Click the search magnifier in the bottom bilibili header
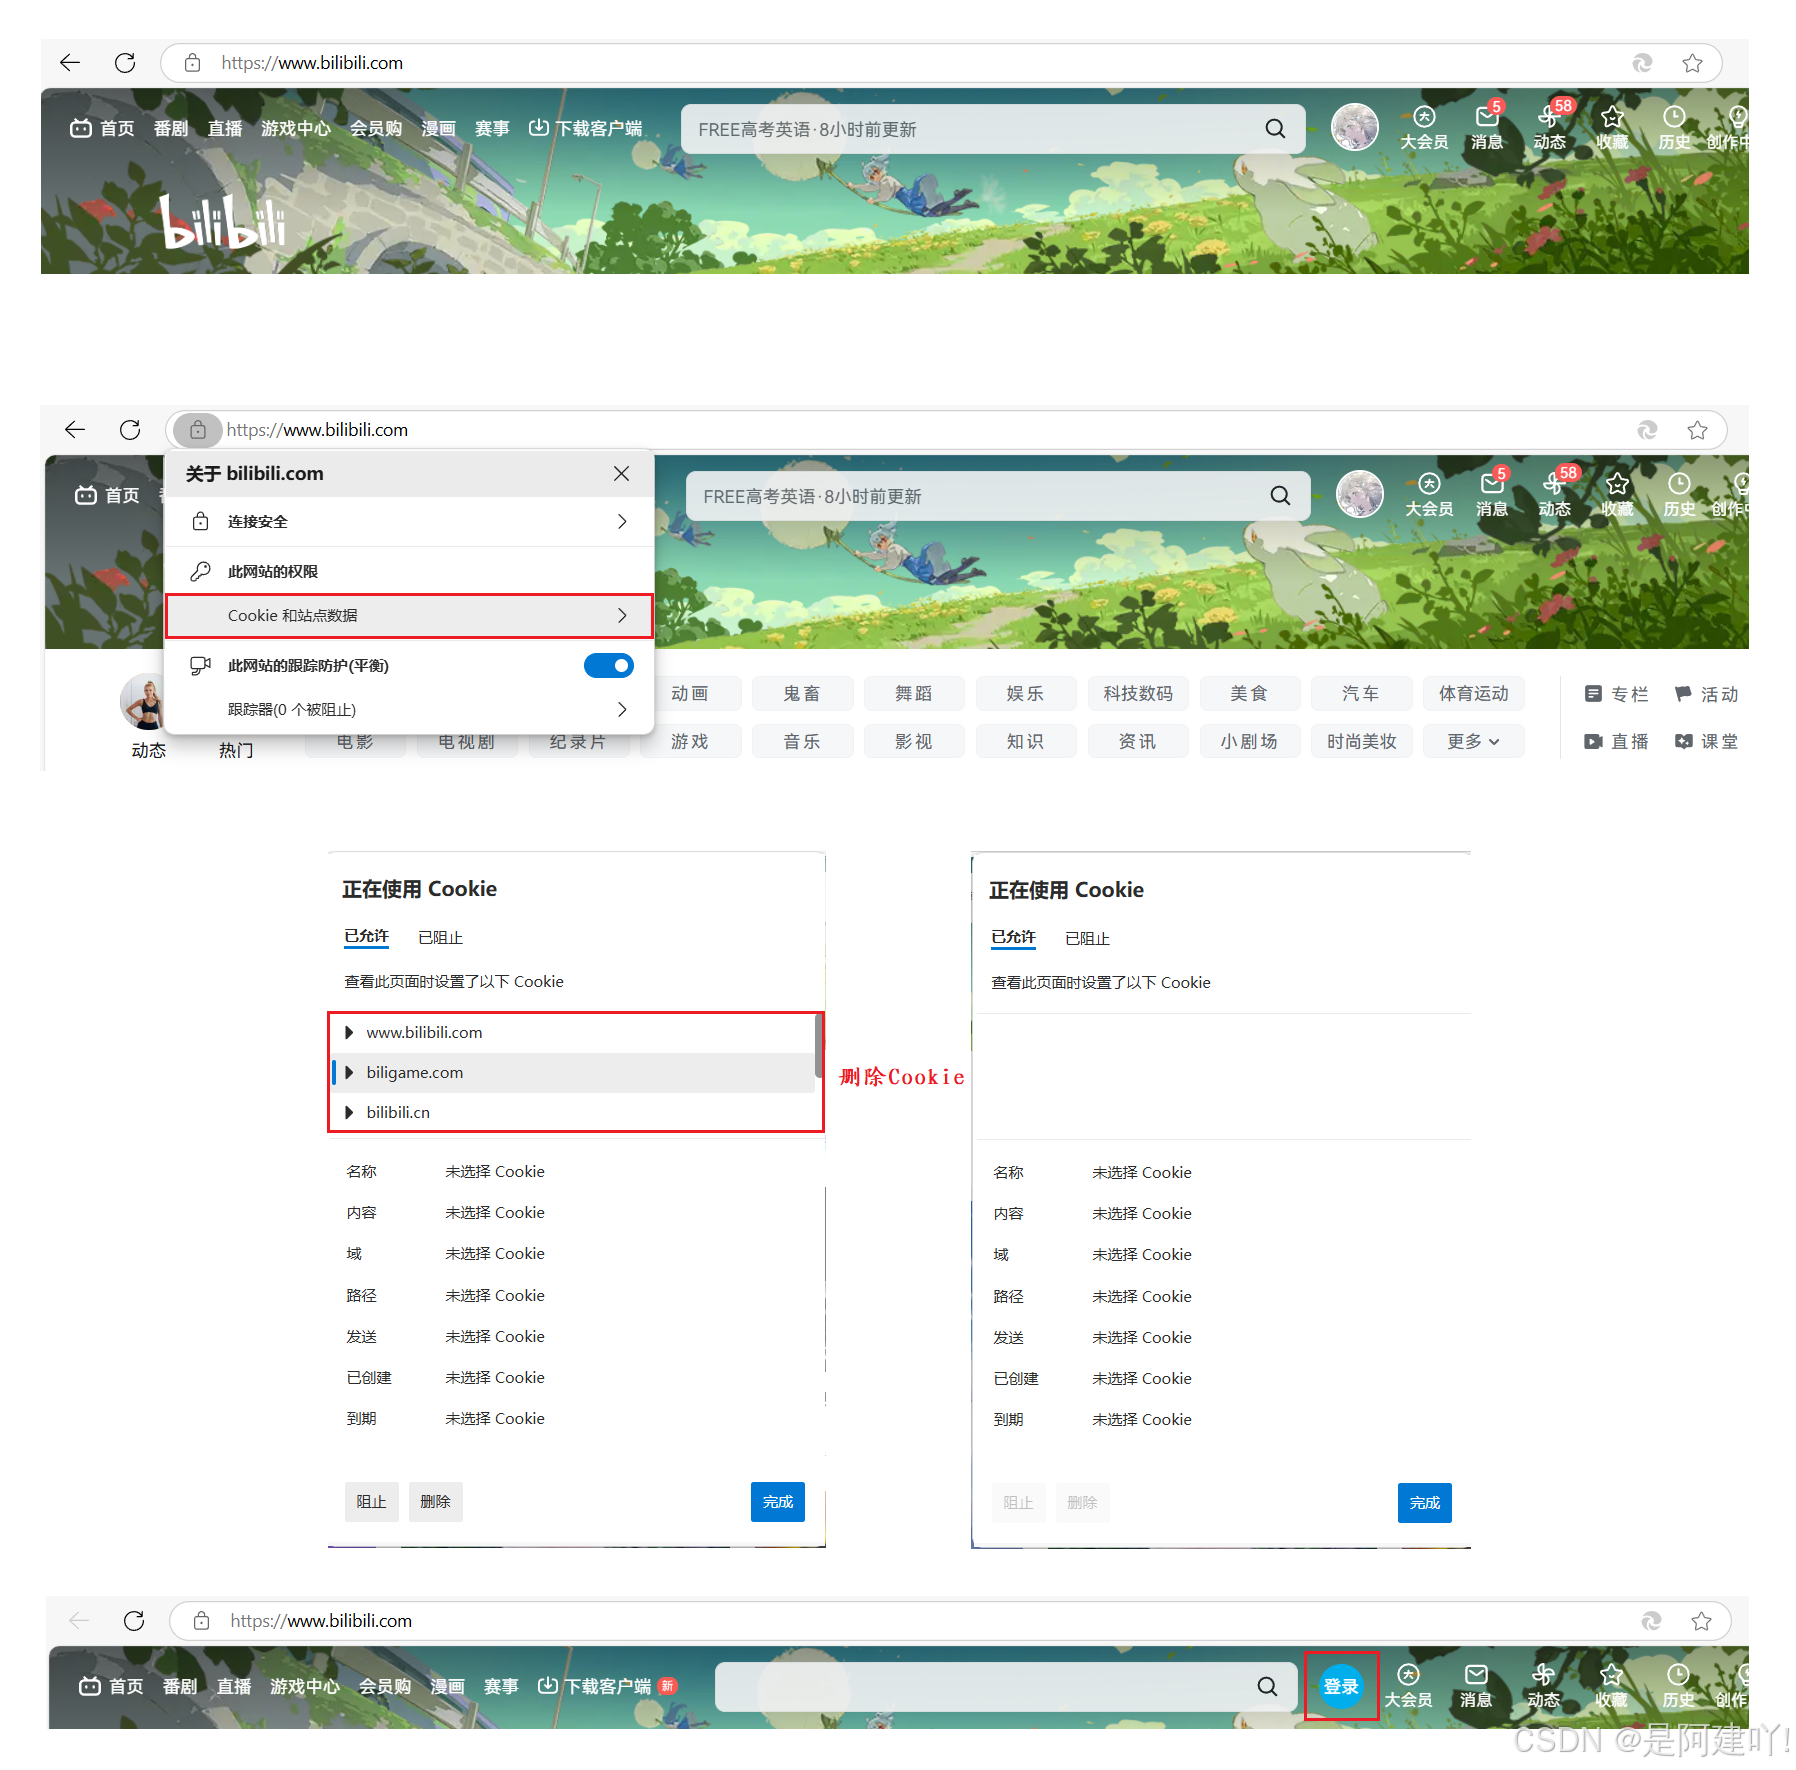Viewport: 1796px width, 1770px height. coord(1267,1687)
